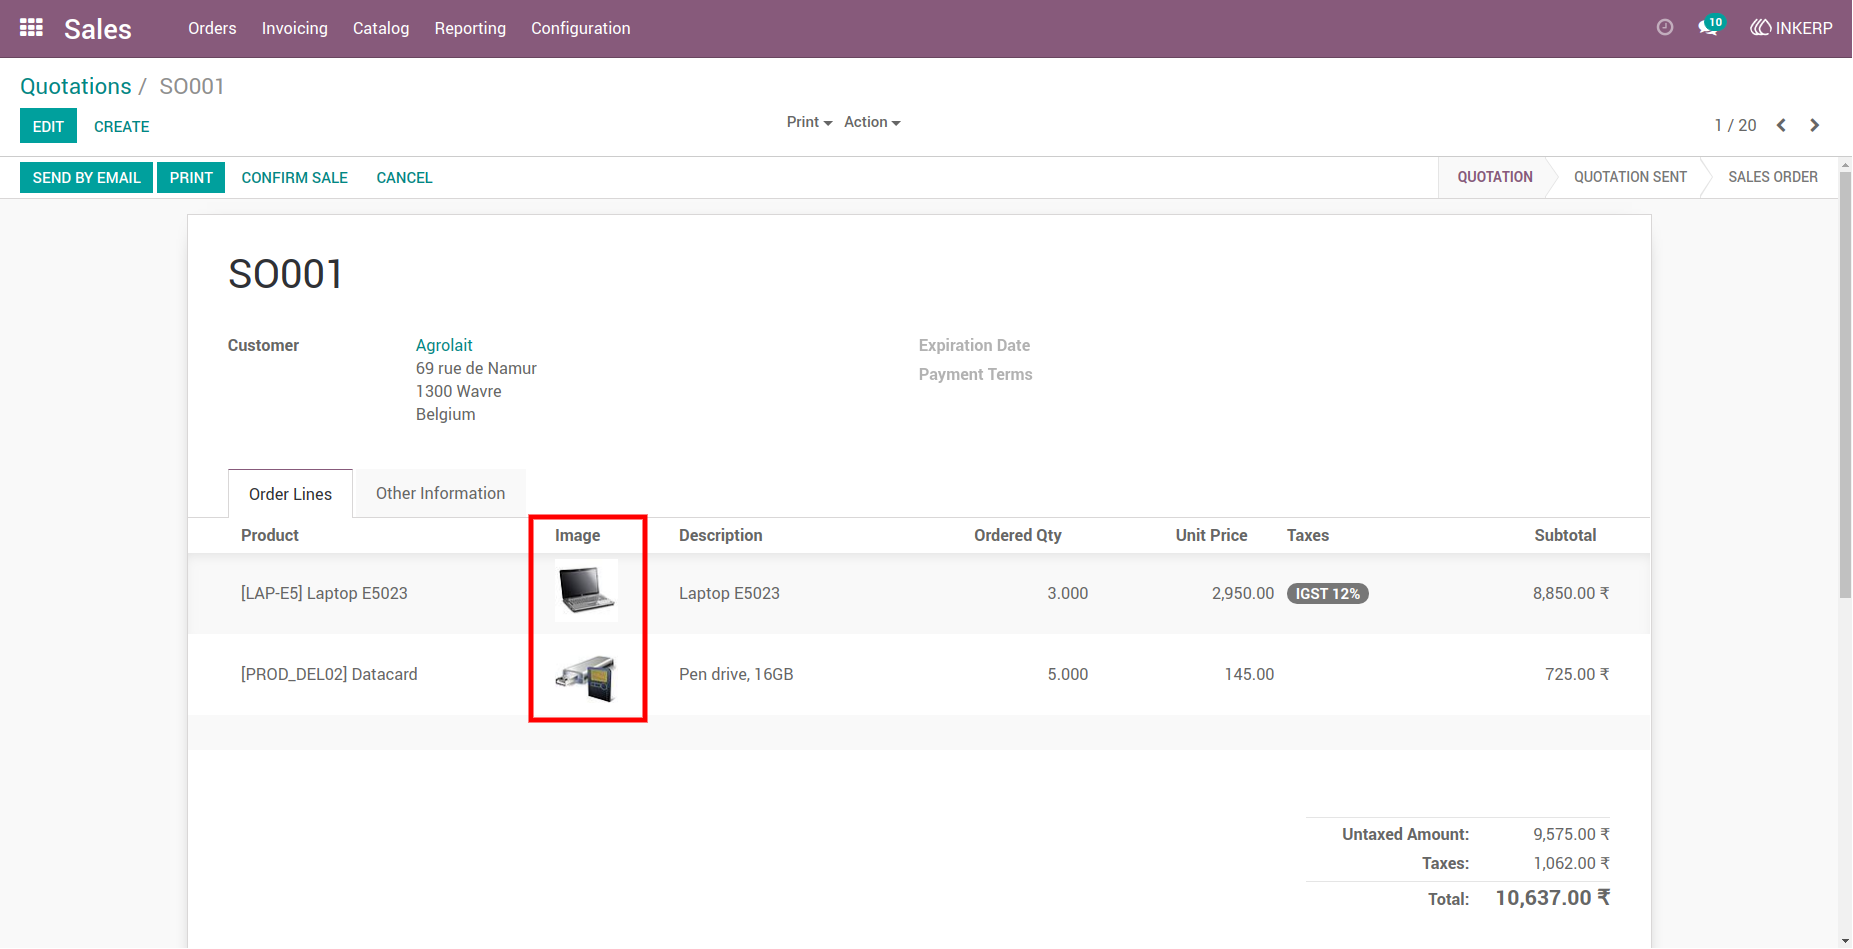1853x949 pixels.
Task: Open the Configuration menu
Action: click(581, 28)
